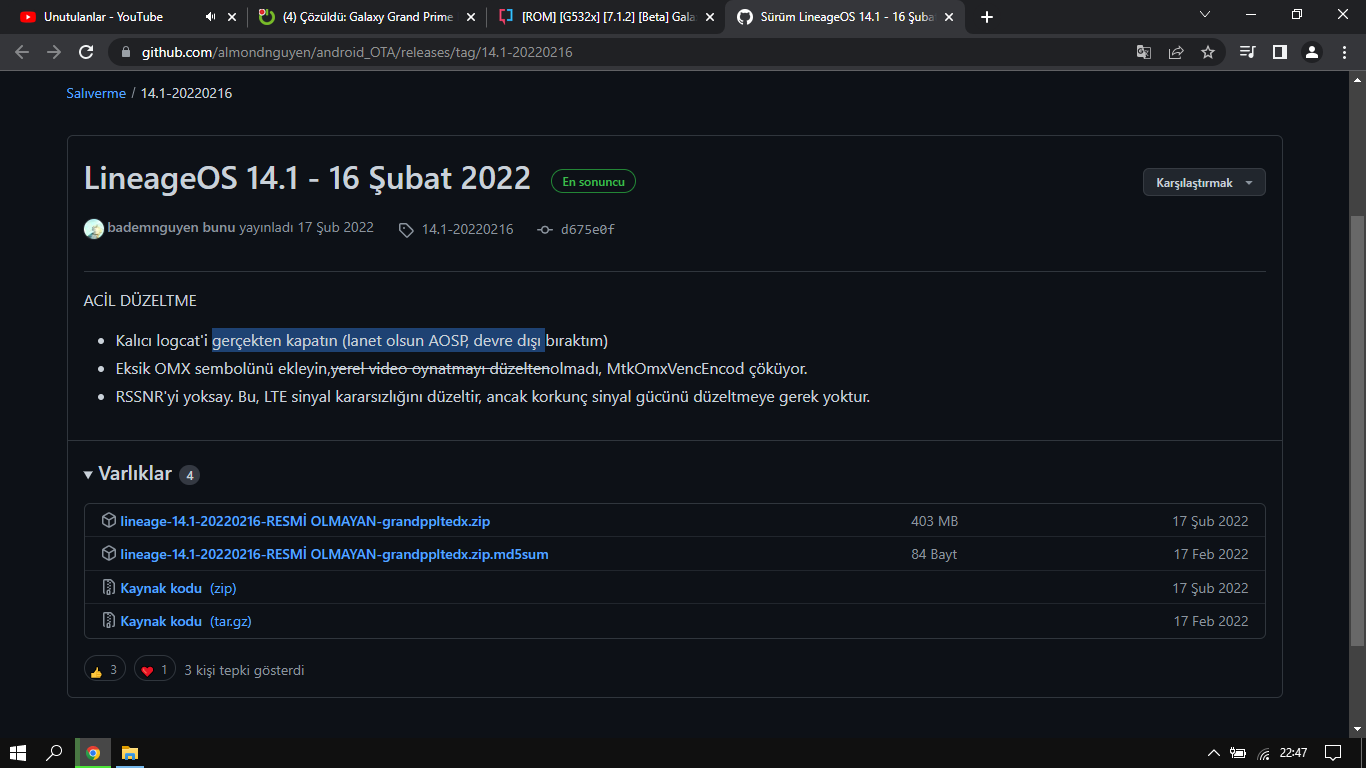Viewport: 1366px width, 768px height.
Task: Open the Chrome profile menu
Action: [1312, 52]
